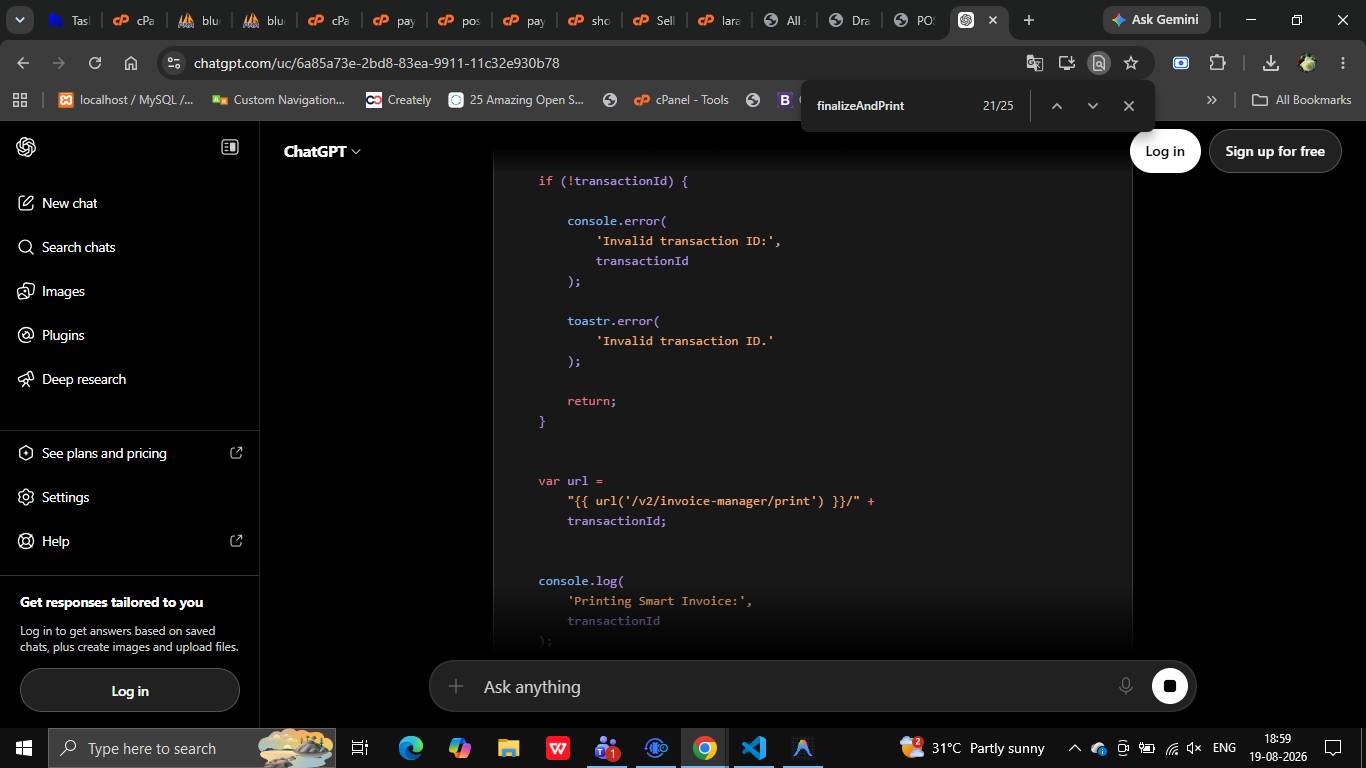Click the stop generating button
1366x768 pixels.
(x=1169, y=686)
